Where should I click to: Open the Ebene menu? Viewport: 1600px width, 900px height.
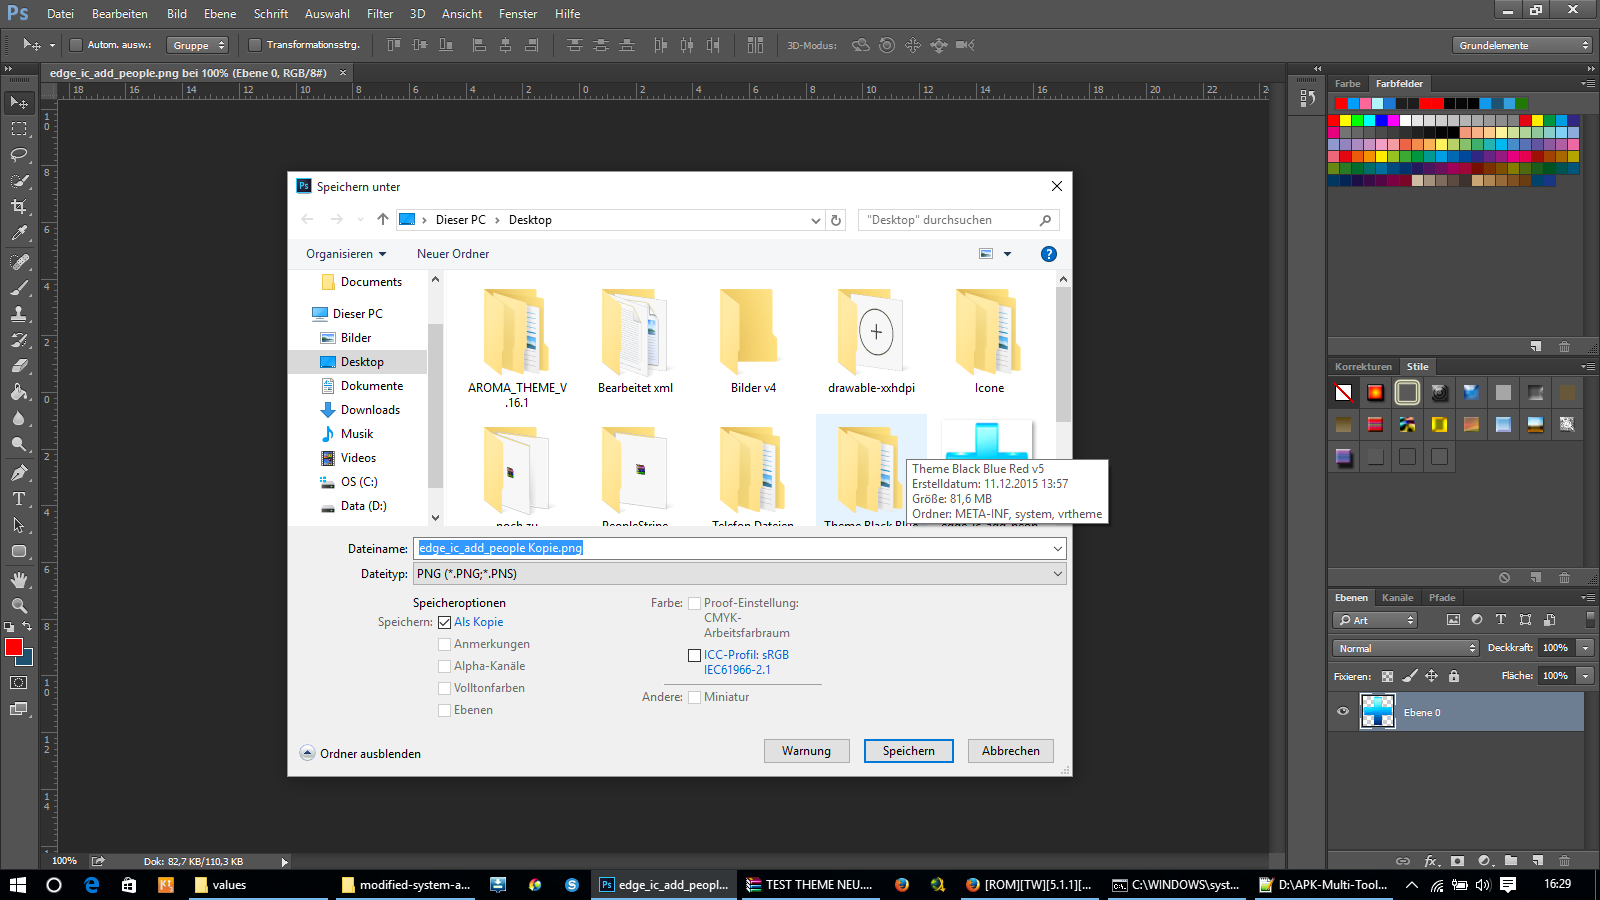click(x=220, y=14)
